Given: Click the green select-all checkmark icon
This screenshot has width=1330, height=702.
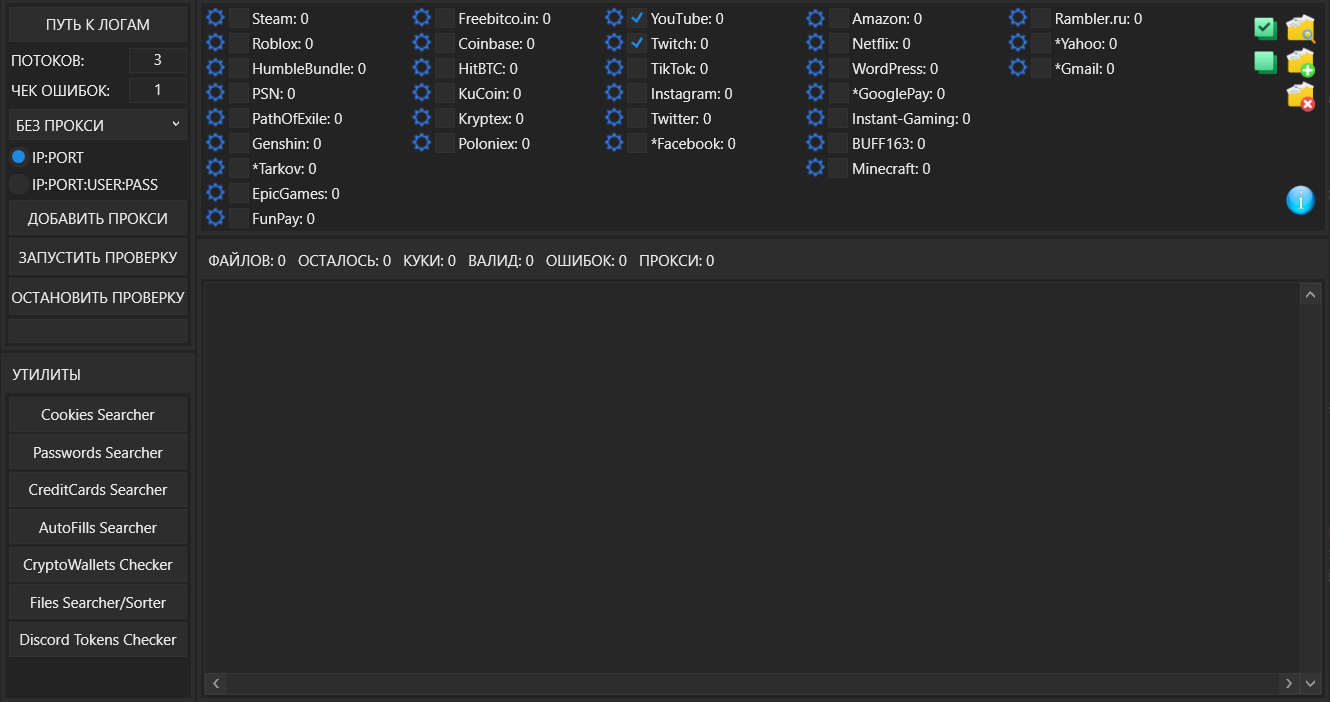Looking at the screenshot, I should click(1265, 28).
